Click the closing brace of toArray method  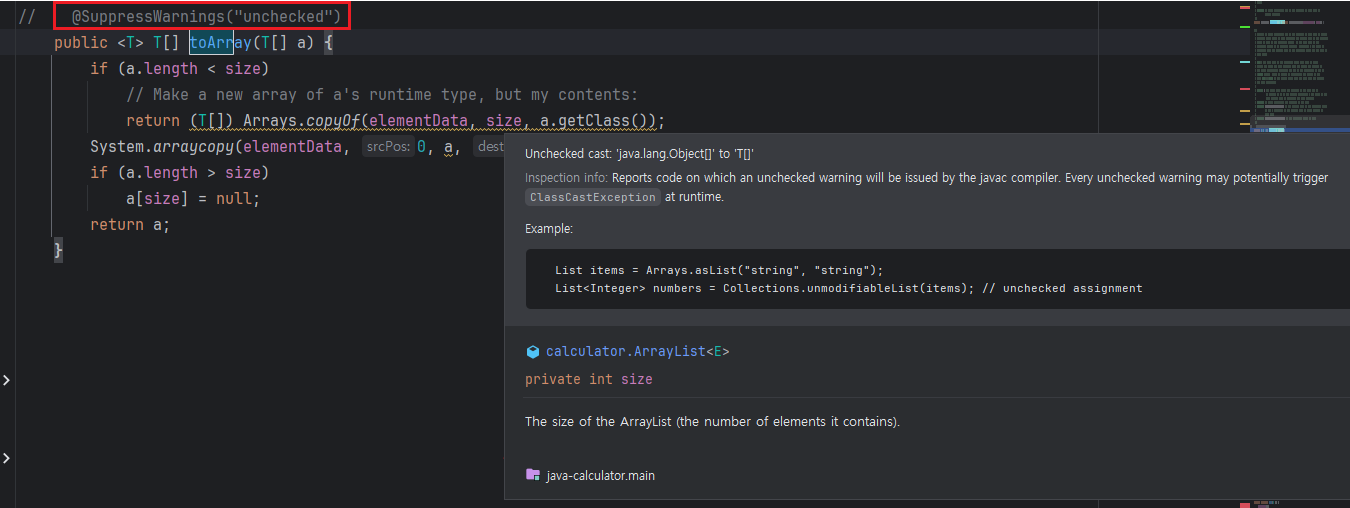(59, 250)
